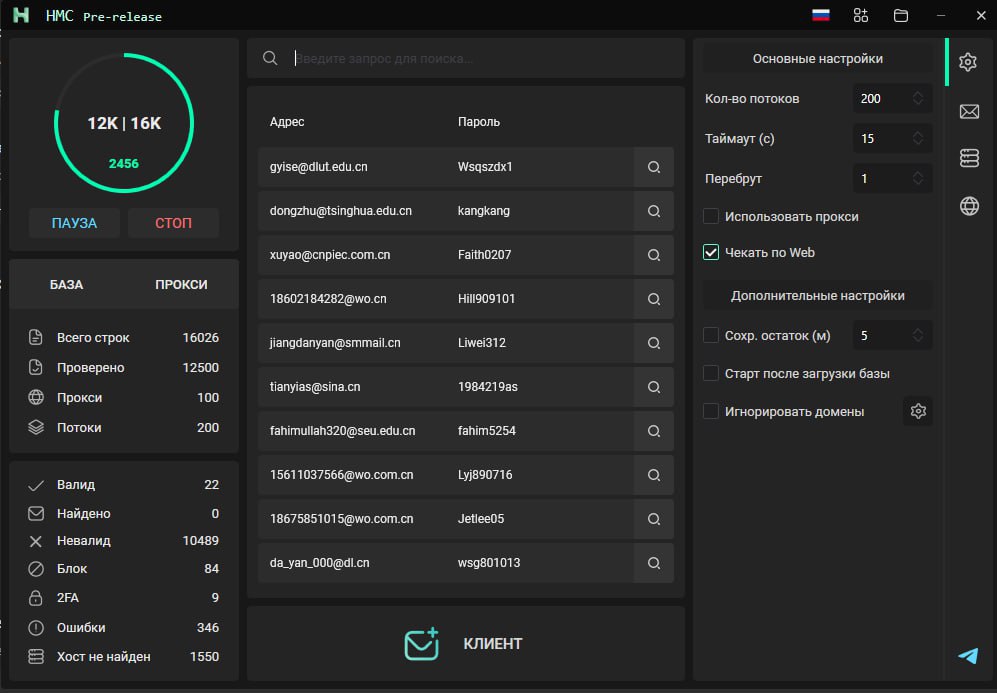Open the mail envelope sidebar icon

[x=968, y=111]
